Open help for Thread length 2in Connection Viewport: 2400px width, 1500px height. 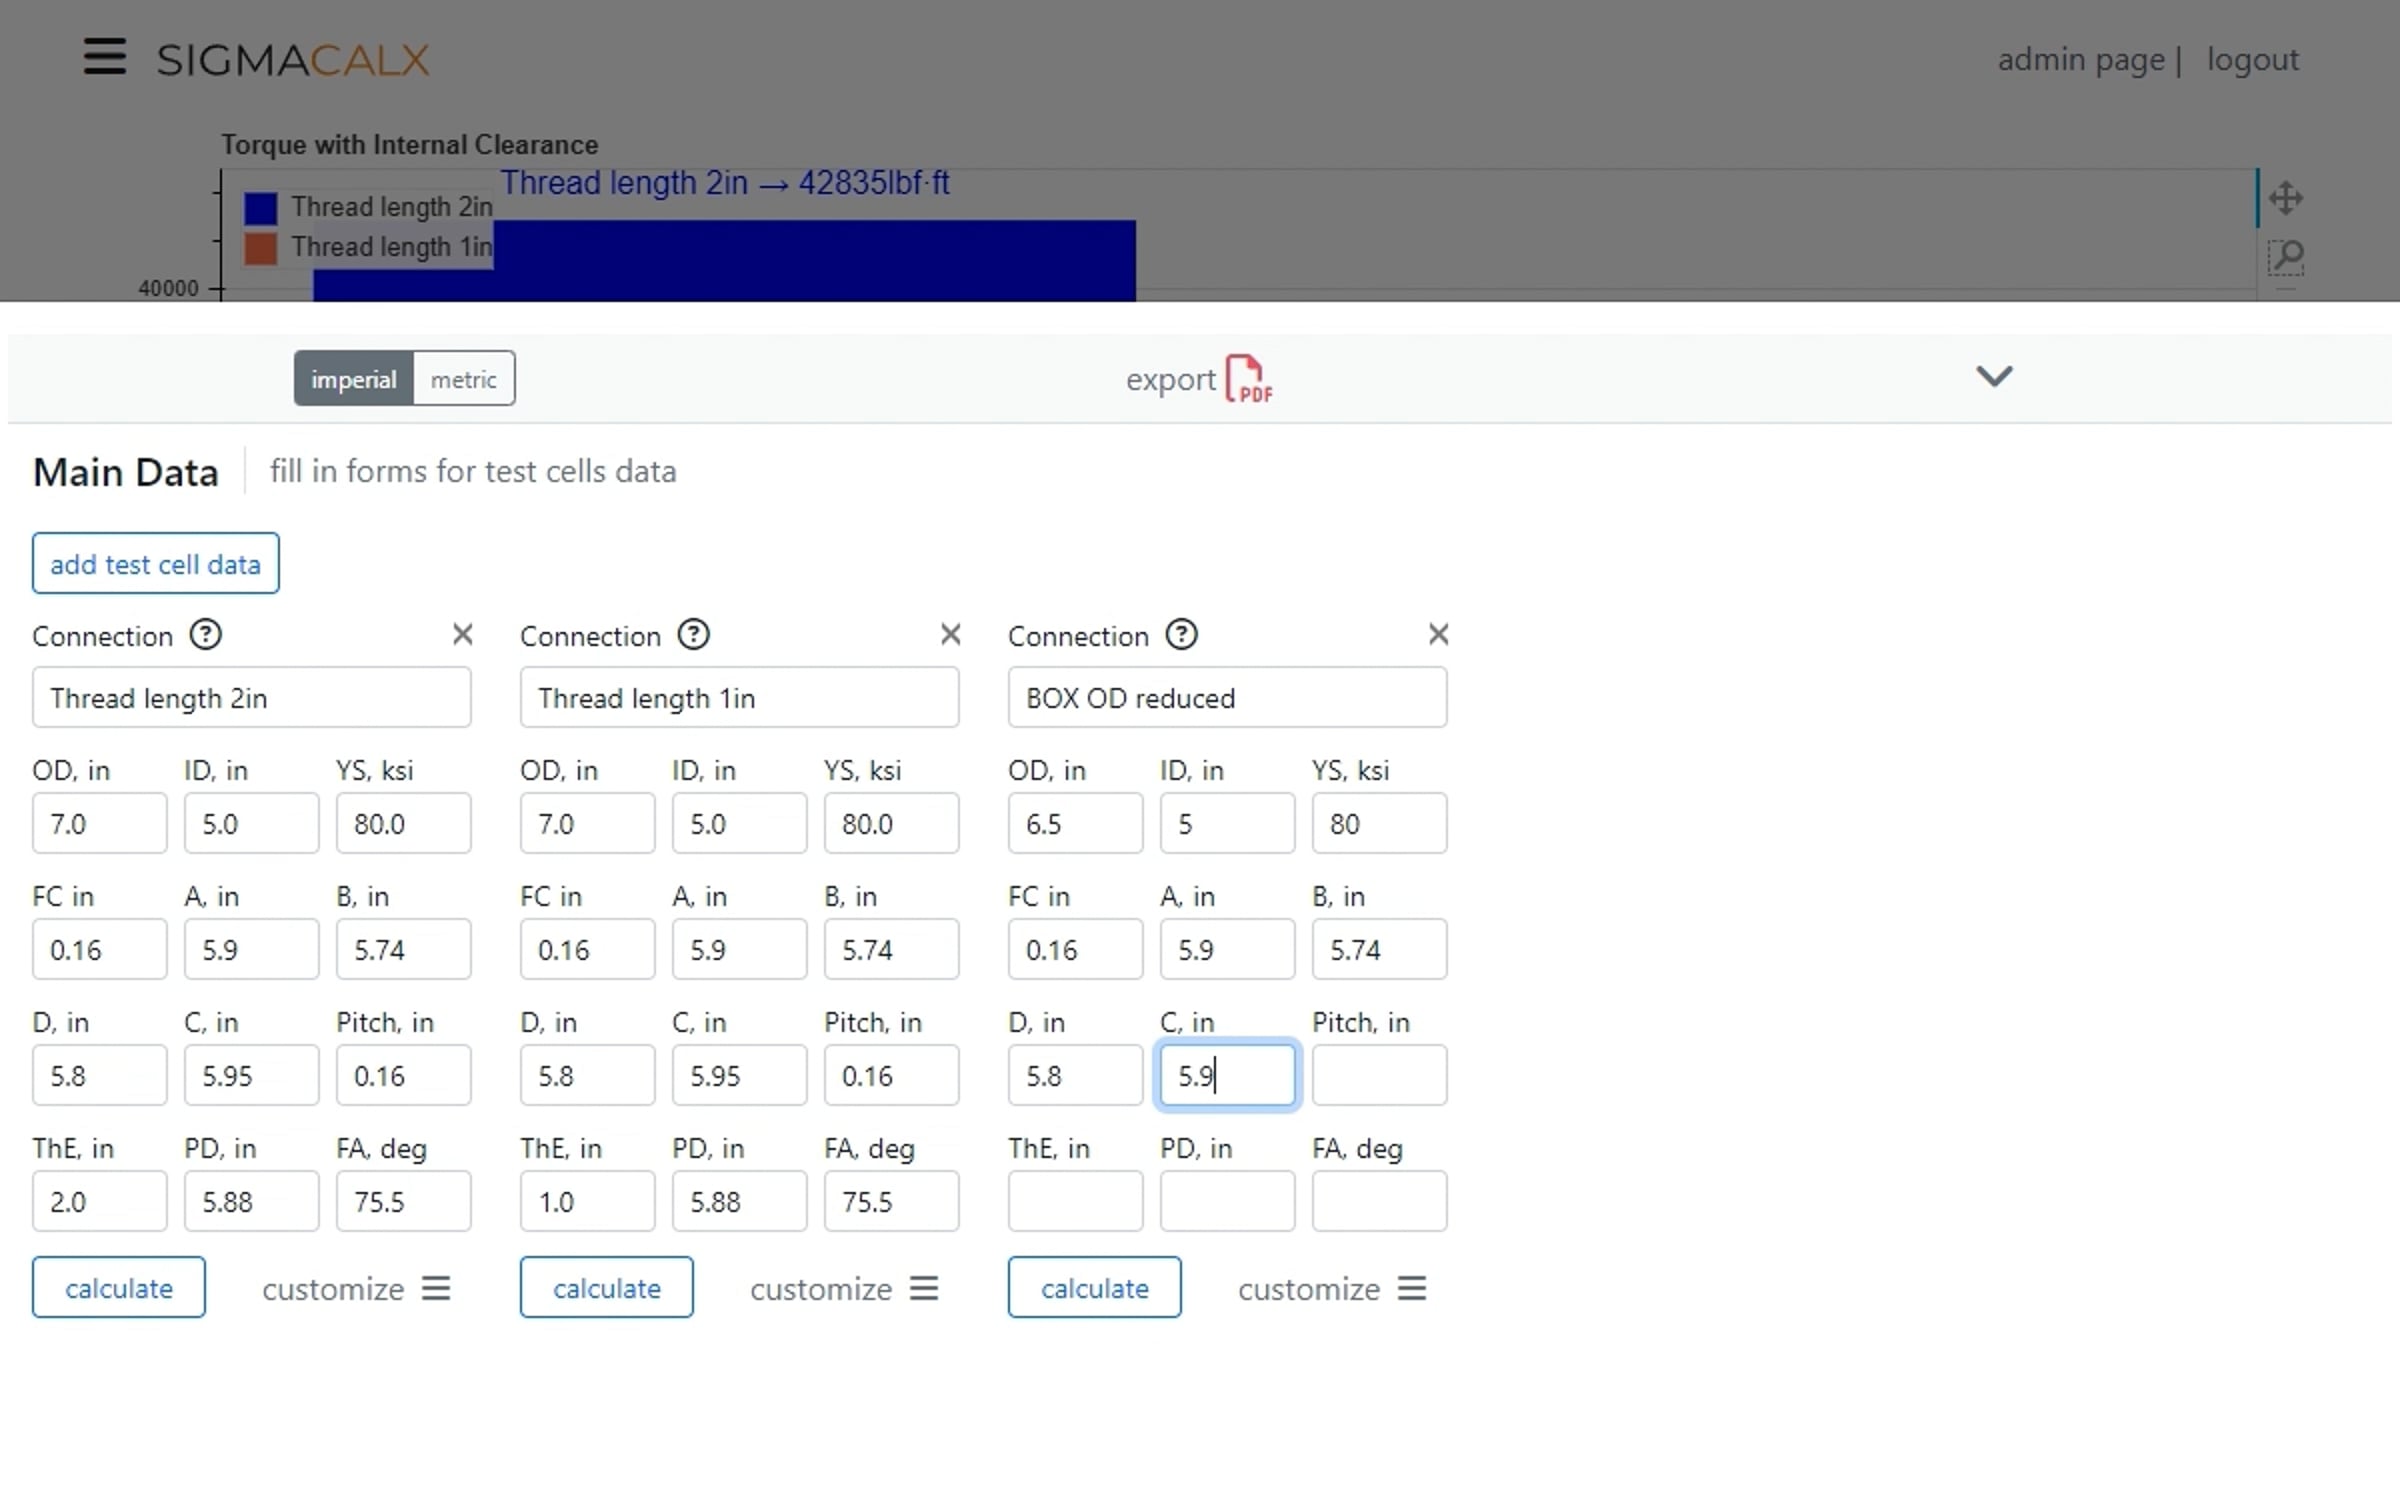click(x=206, y=634)
